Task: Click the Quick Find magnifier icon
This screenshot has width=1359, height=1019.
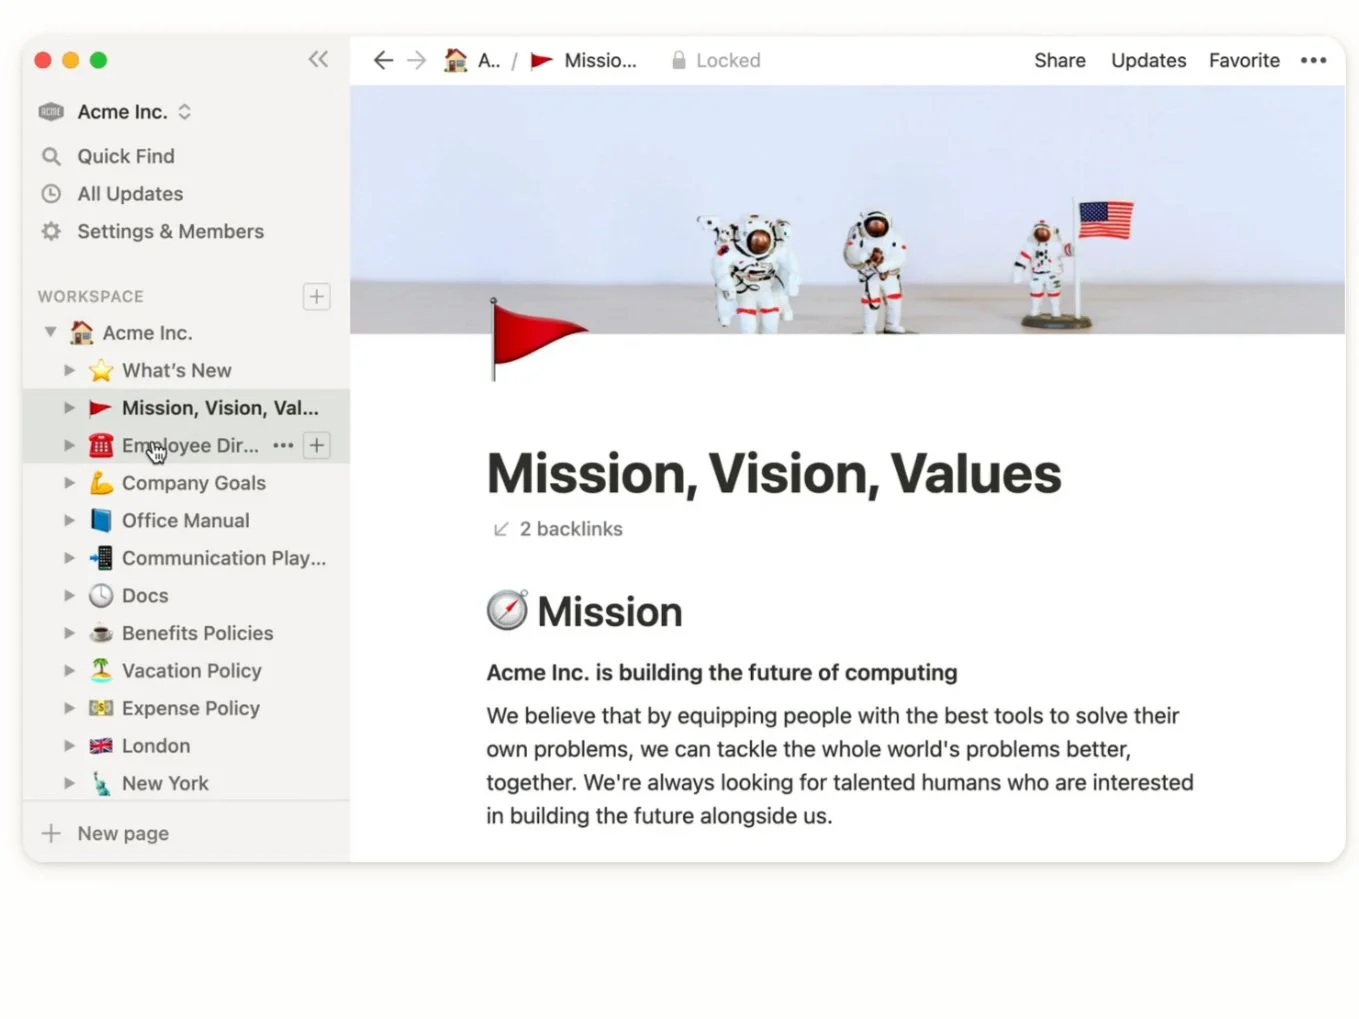Action: pos(51,156)
